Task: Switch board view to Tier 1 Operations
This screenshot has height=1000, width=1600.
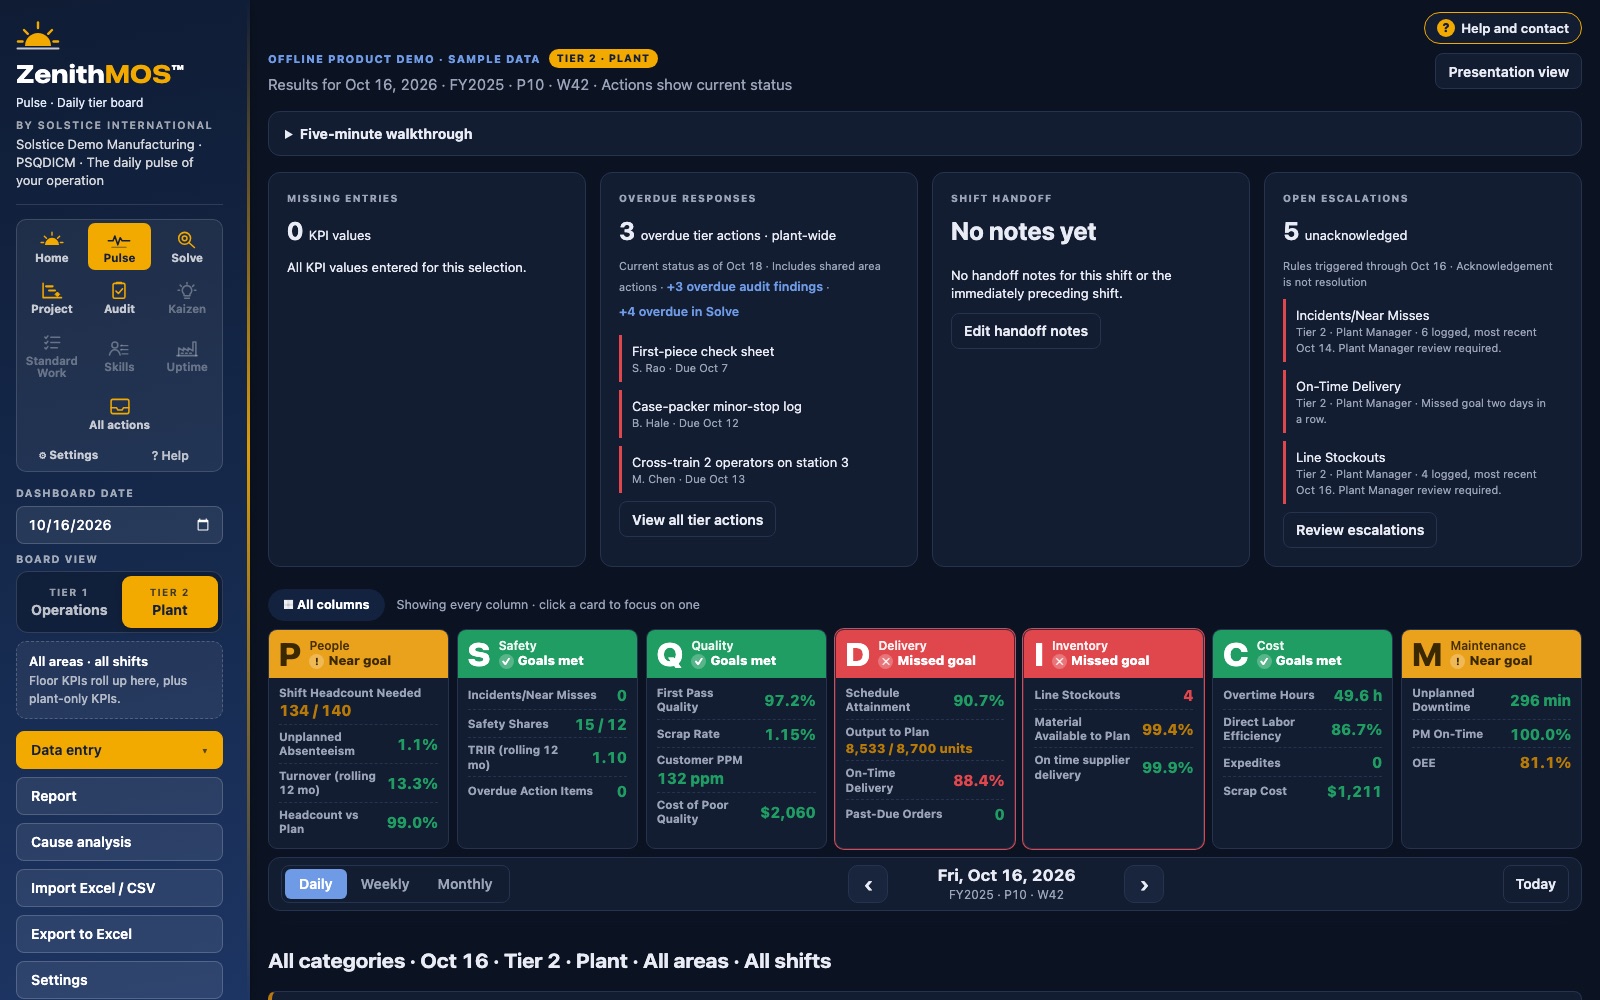Action: (x=69, y=602)
